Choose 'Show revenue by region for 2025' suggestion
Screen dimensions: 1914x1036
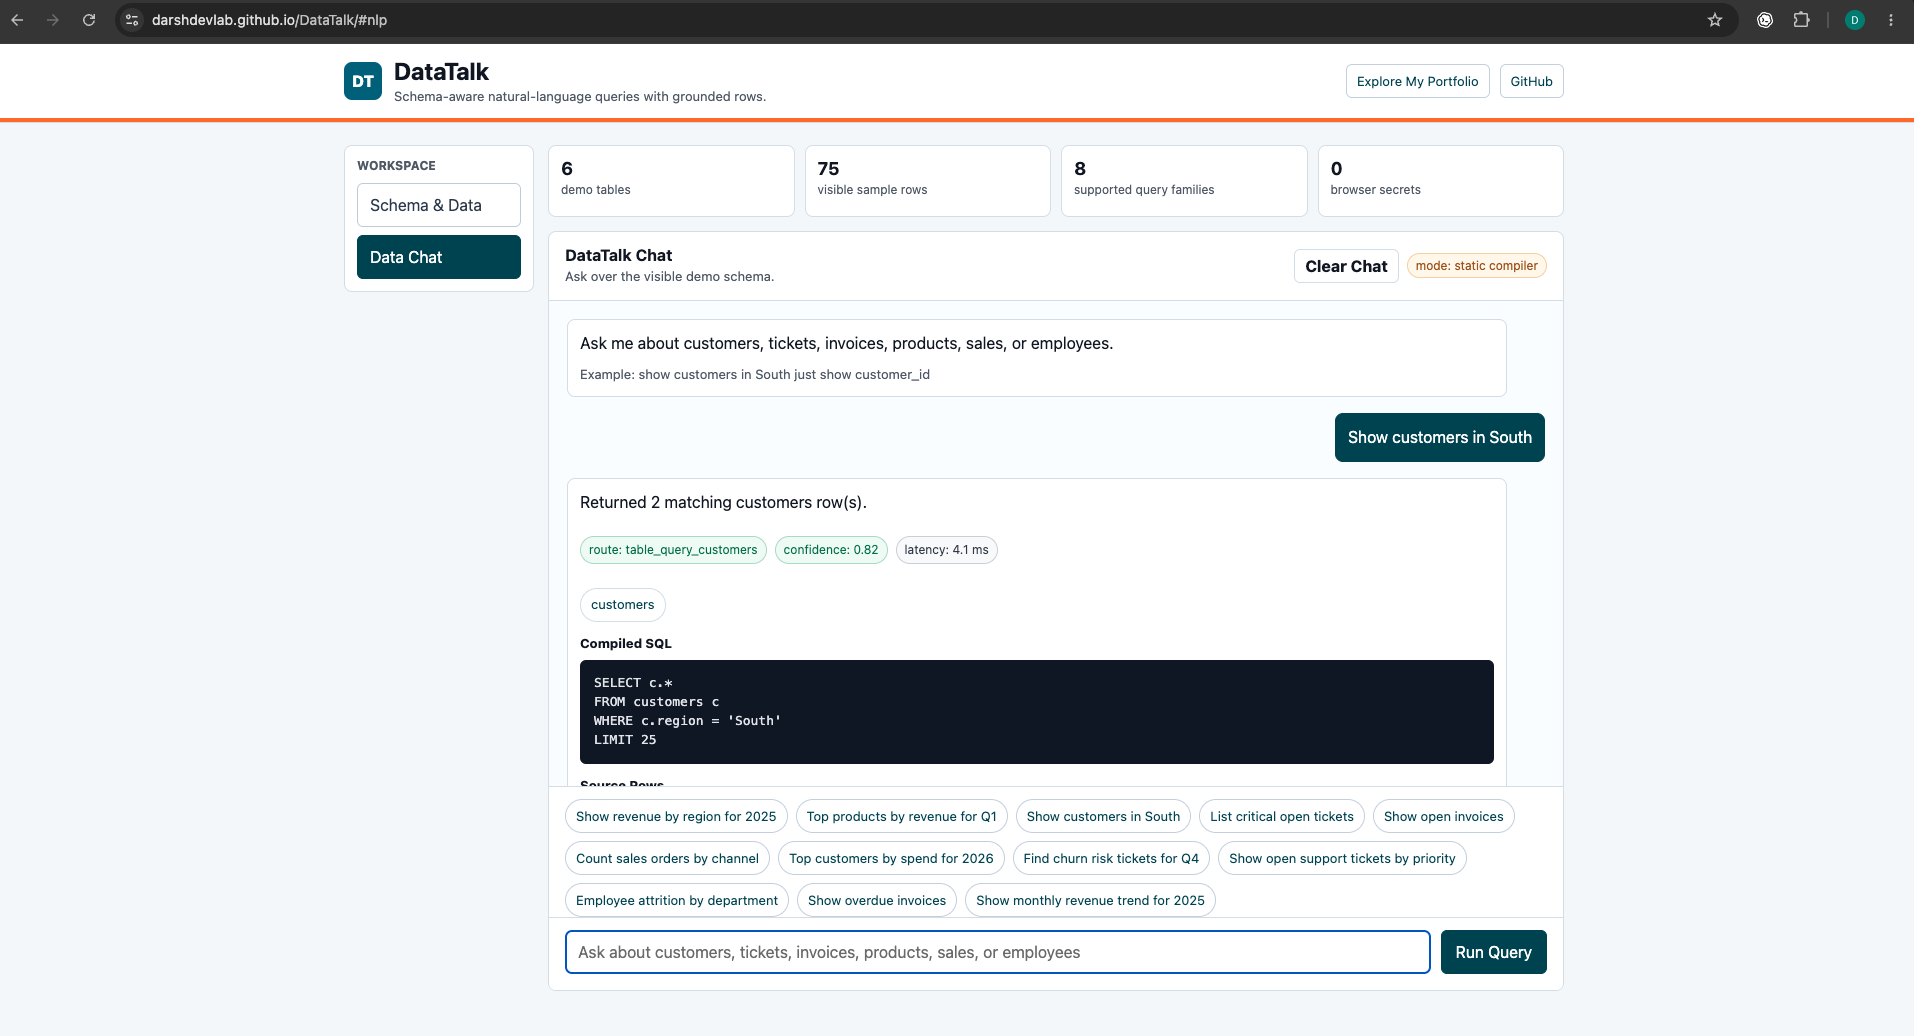tap(676, 817)
